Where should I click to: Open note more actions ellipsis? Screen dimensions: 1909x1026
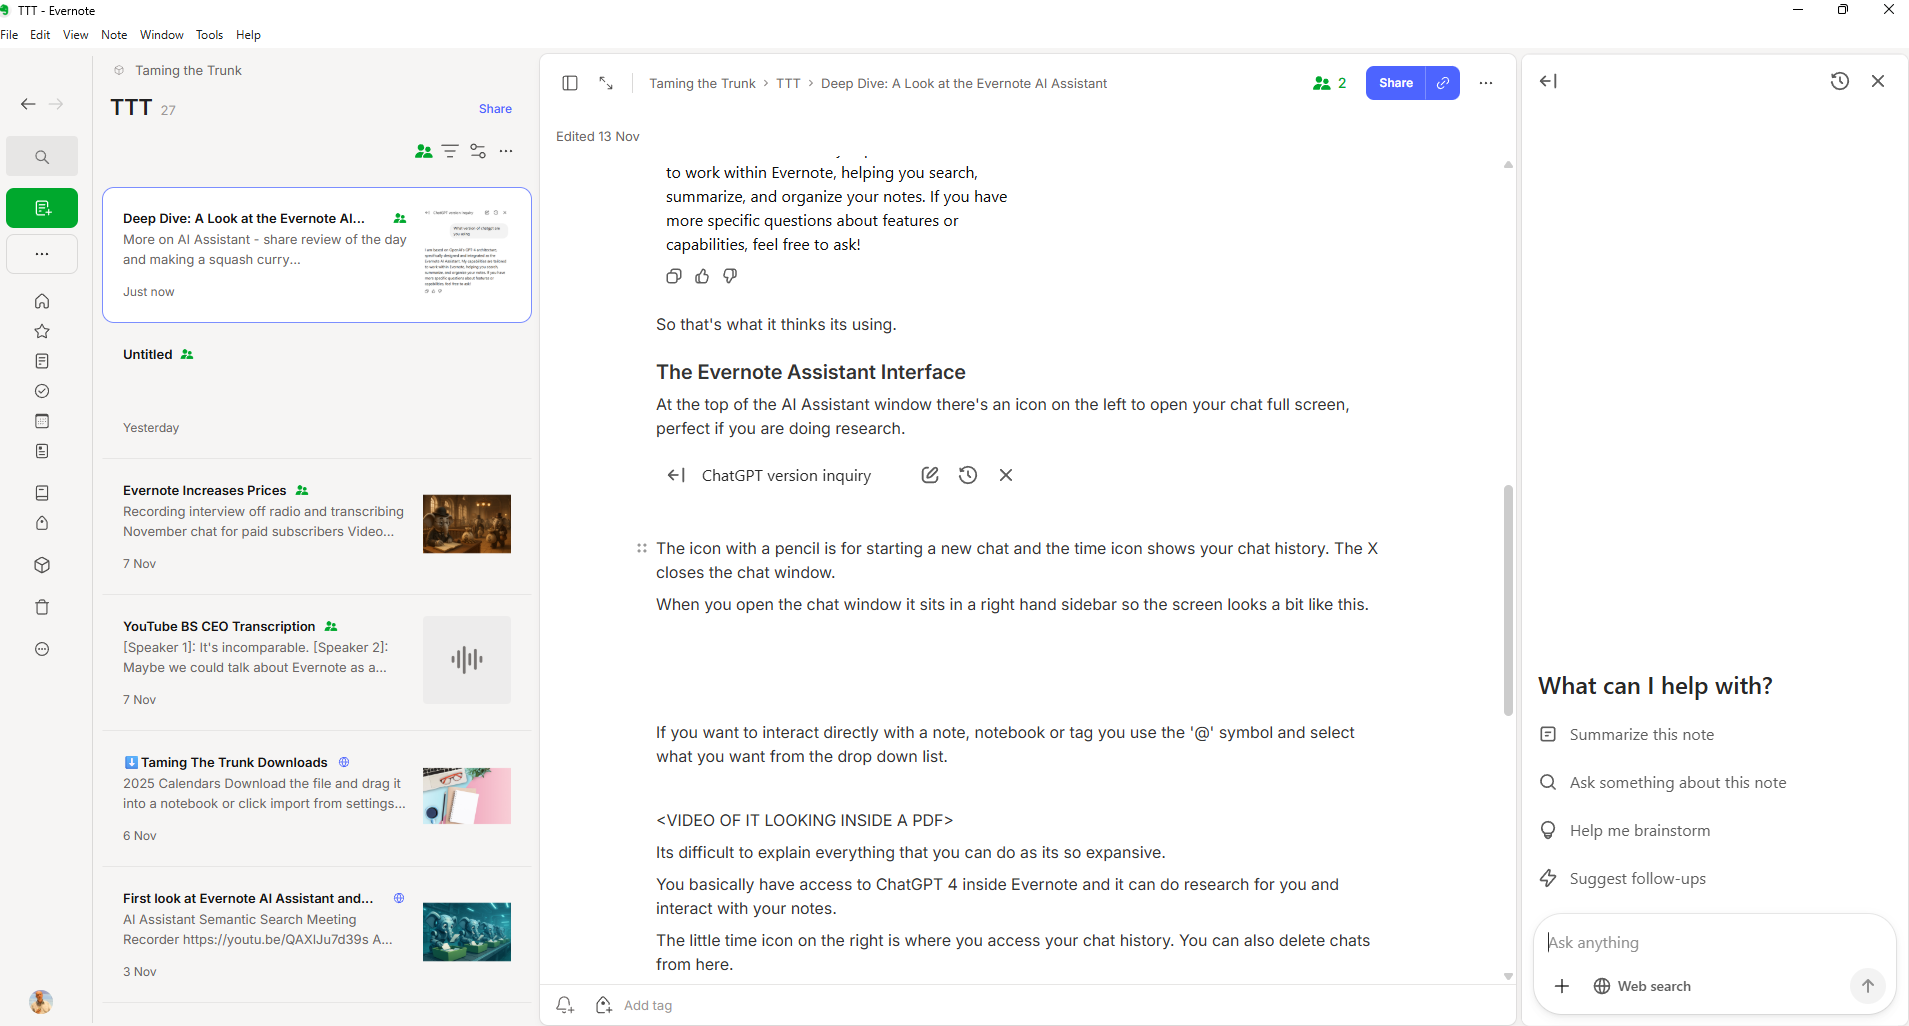pos(1486,83)
